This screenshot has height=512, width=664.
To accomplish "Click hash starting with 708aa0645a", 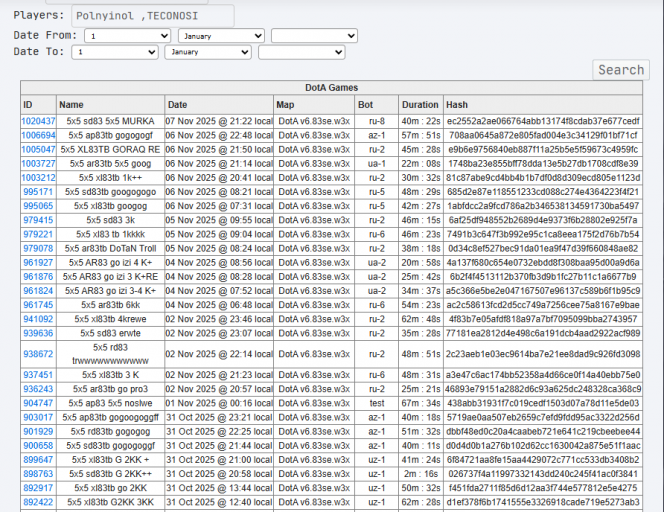I will 543,136.
